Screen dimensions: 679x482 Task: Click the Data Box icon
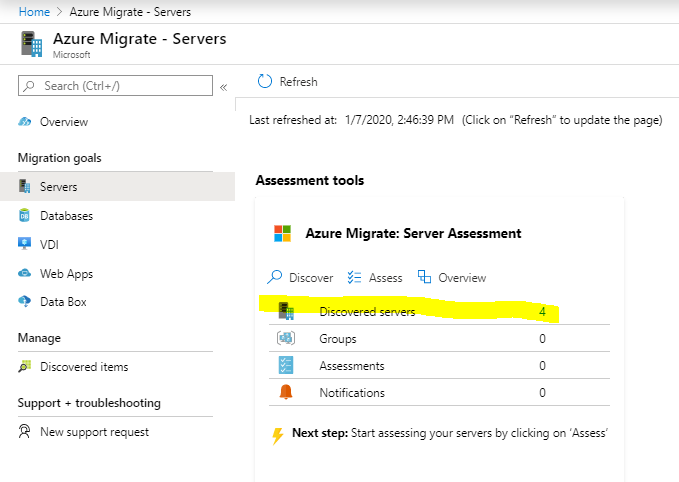tap(25, 301)
